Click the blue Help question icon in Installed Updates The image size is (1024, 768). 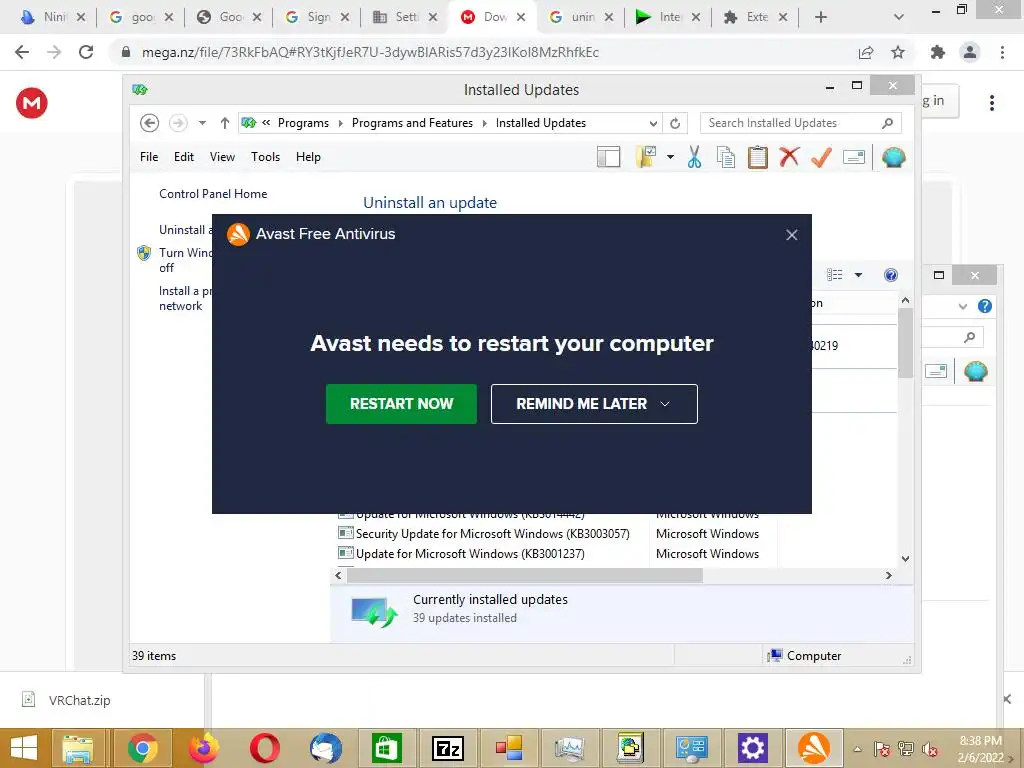pyautogui.click(x=890, y=275)
